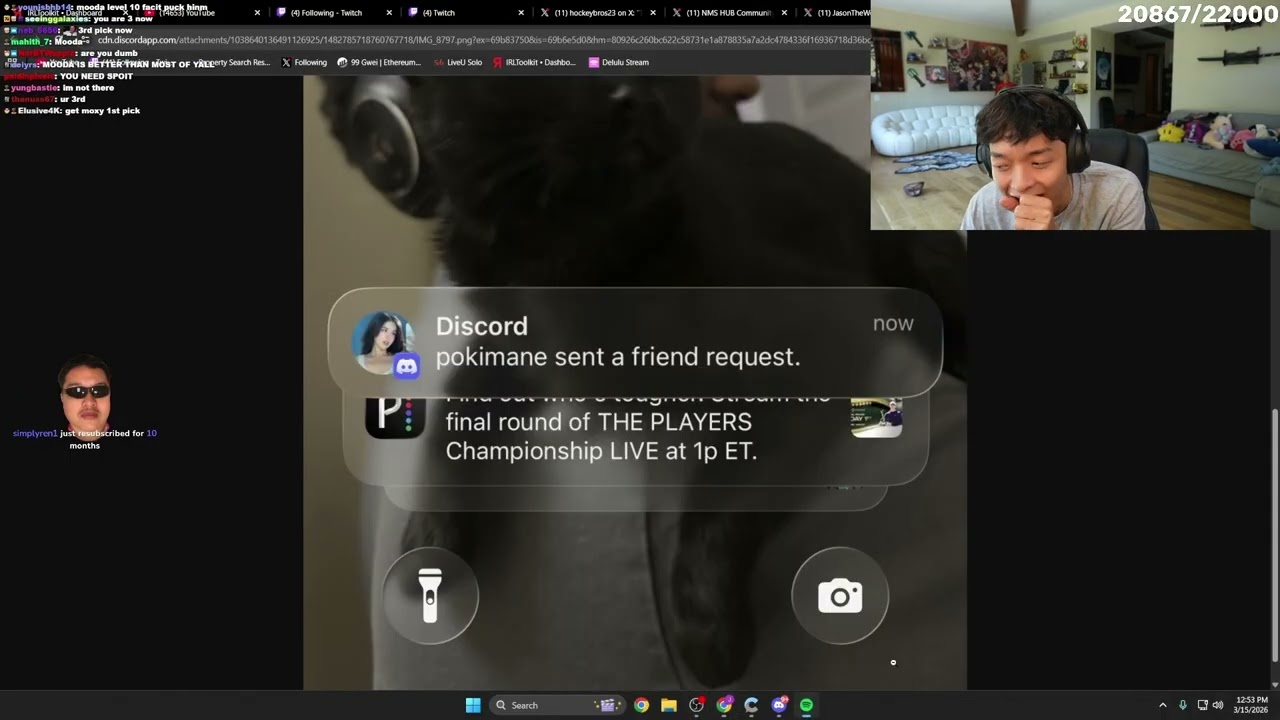The width and height of the screenshot is (1280, 720).
Task: Click the '20867/22000' counter text
Action: point(1198,14)
